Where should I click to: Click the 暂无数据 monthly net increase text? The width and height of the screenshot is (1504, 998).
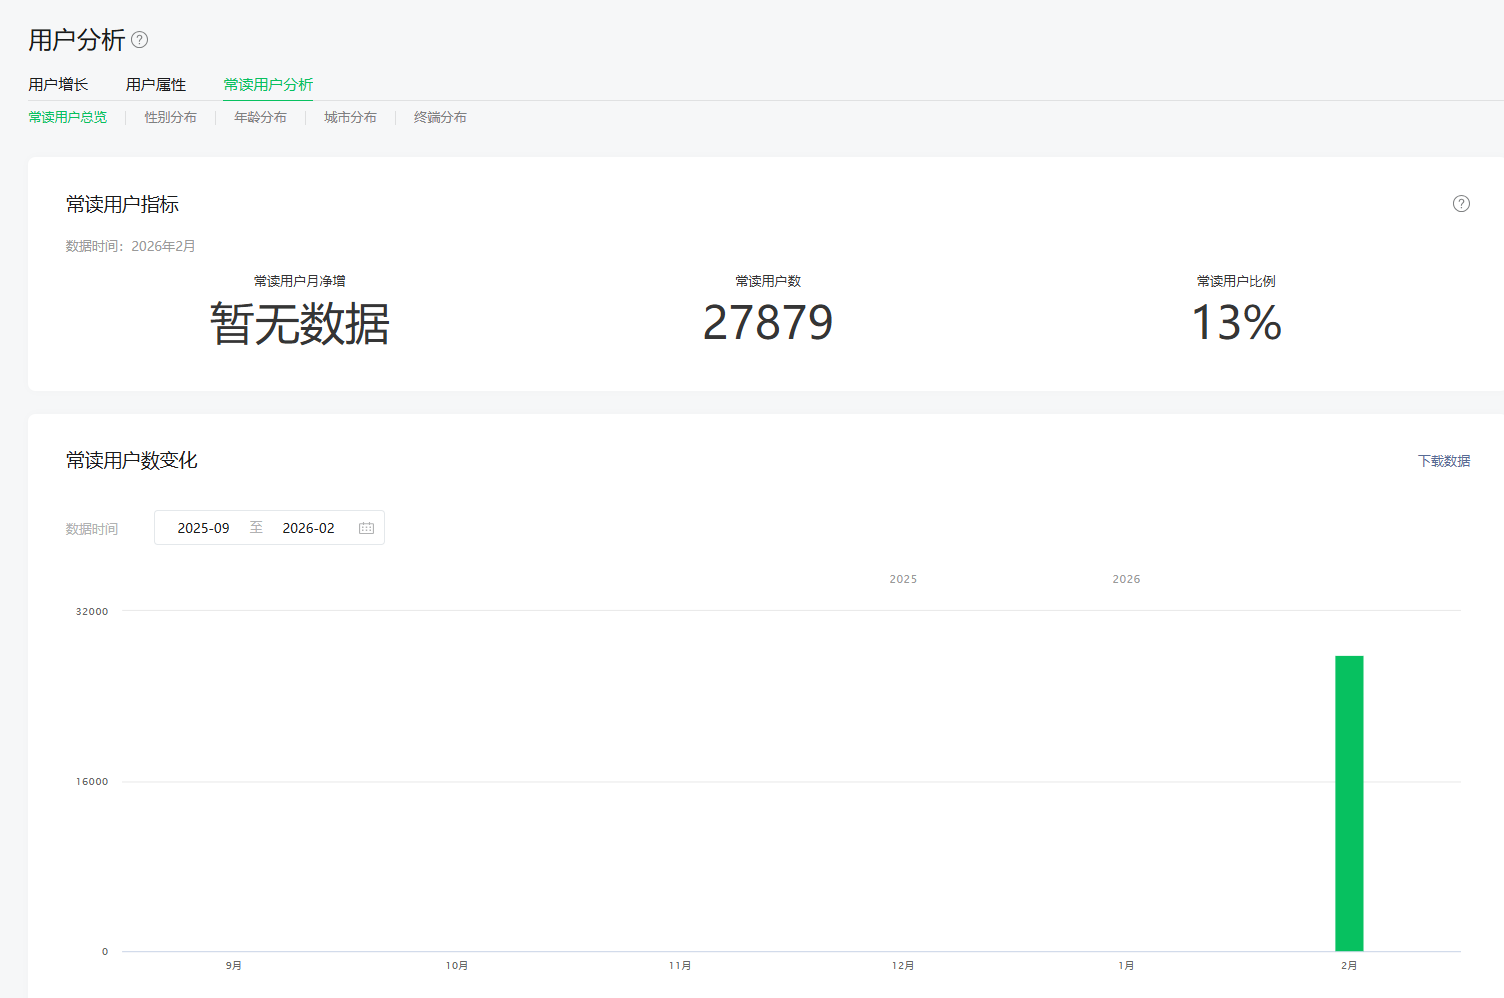pos(299,324)
